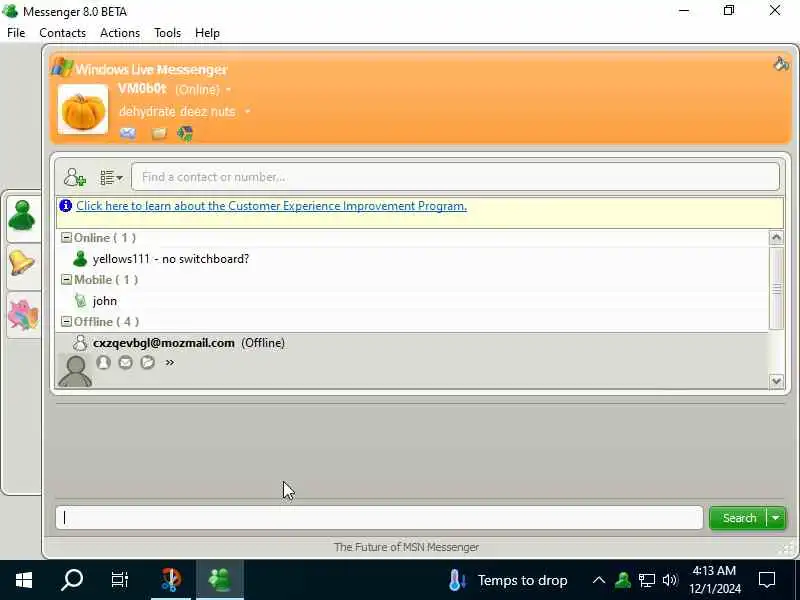Open the Help menu

coord(207,33)
